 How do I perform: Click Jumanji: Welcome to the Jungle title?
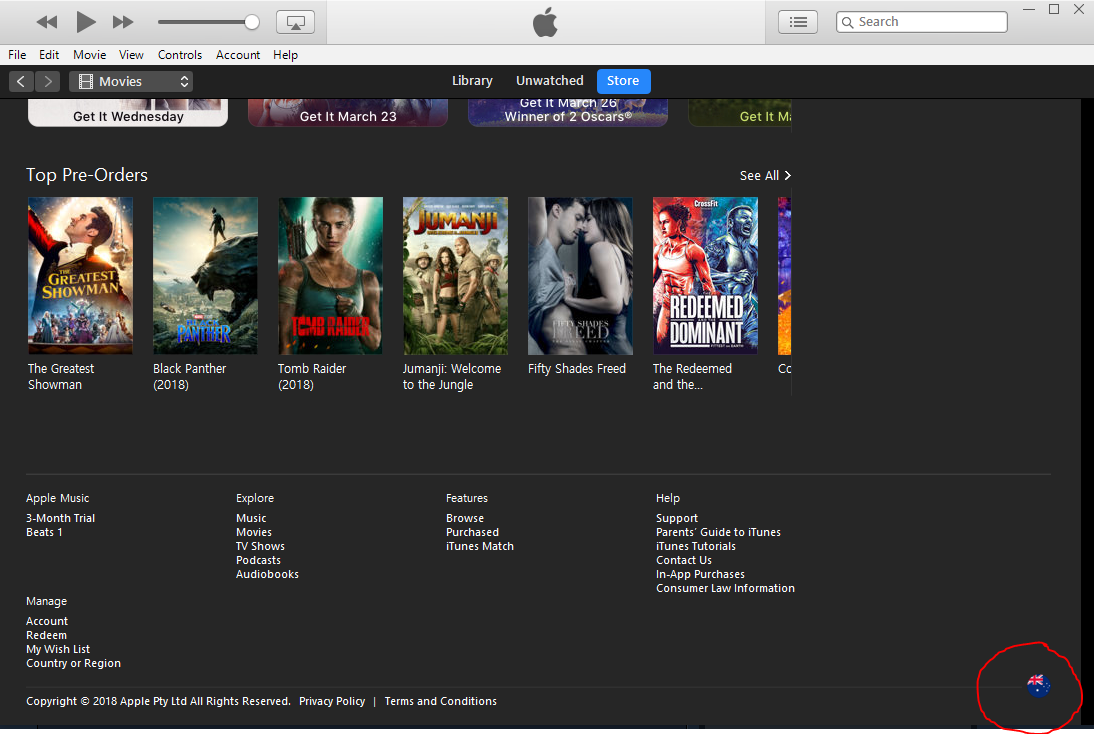click(452, 377)
